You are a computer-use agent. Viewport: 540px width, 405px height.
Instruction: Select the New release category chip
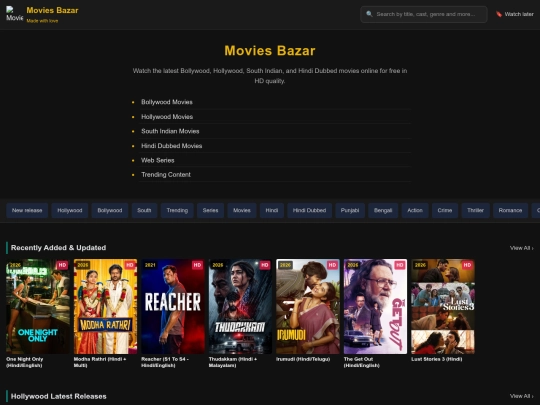(27, 210)
